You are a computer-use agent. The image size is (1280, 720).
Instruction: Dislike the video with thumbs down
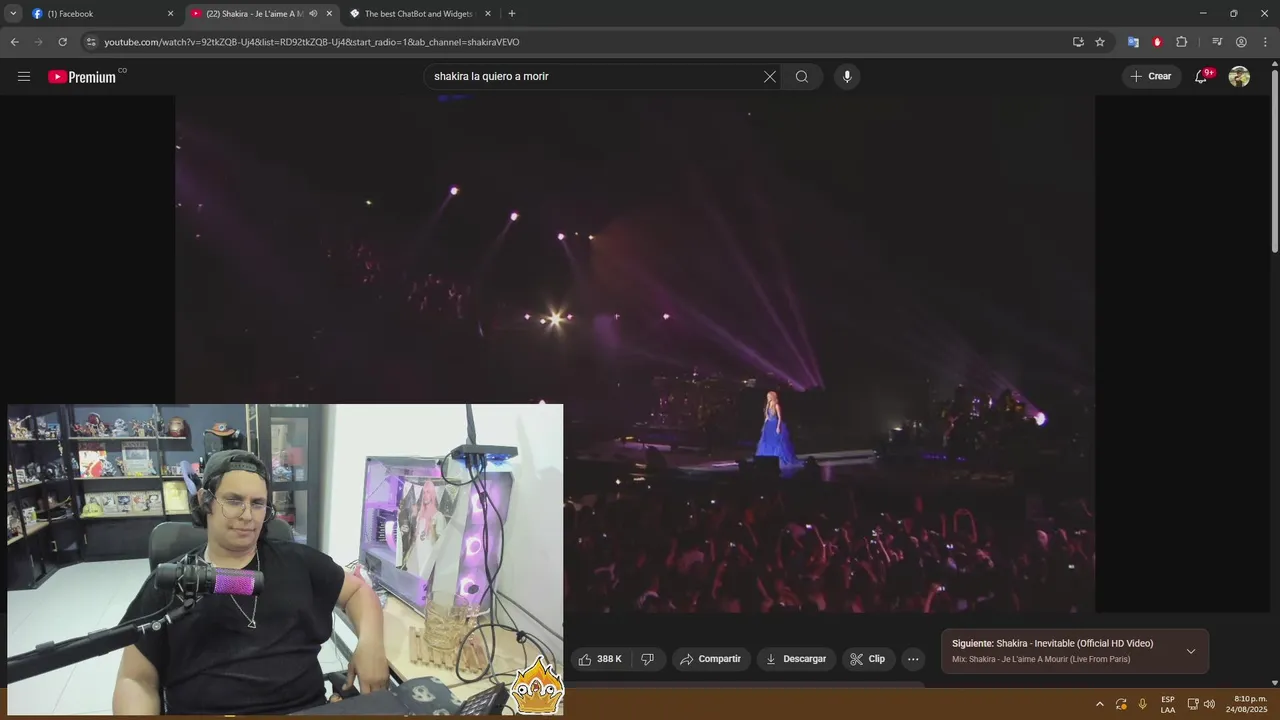click(648, 659)
